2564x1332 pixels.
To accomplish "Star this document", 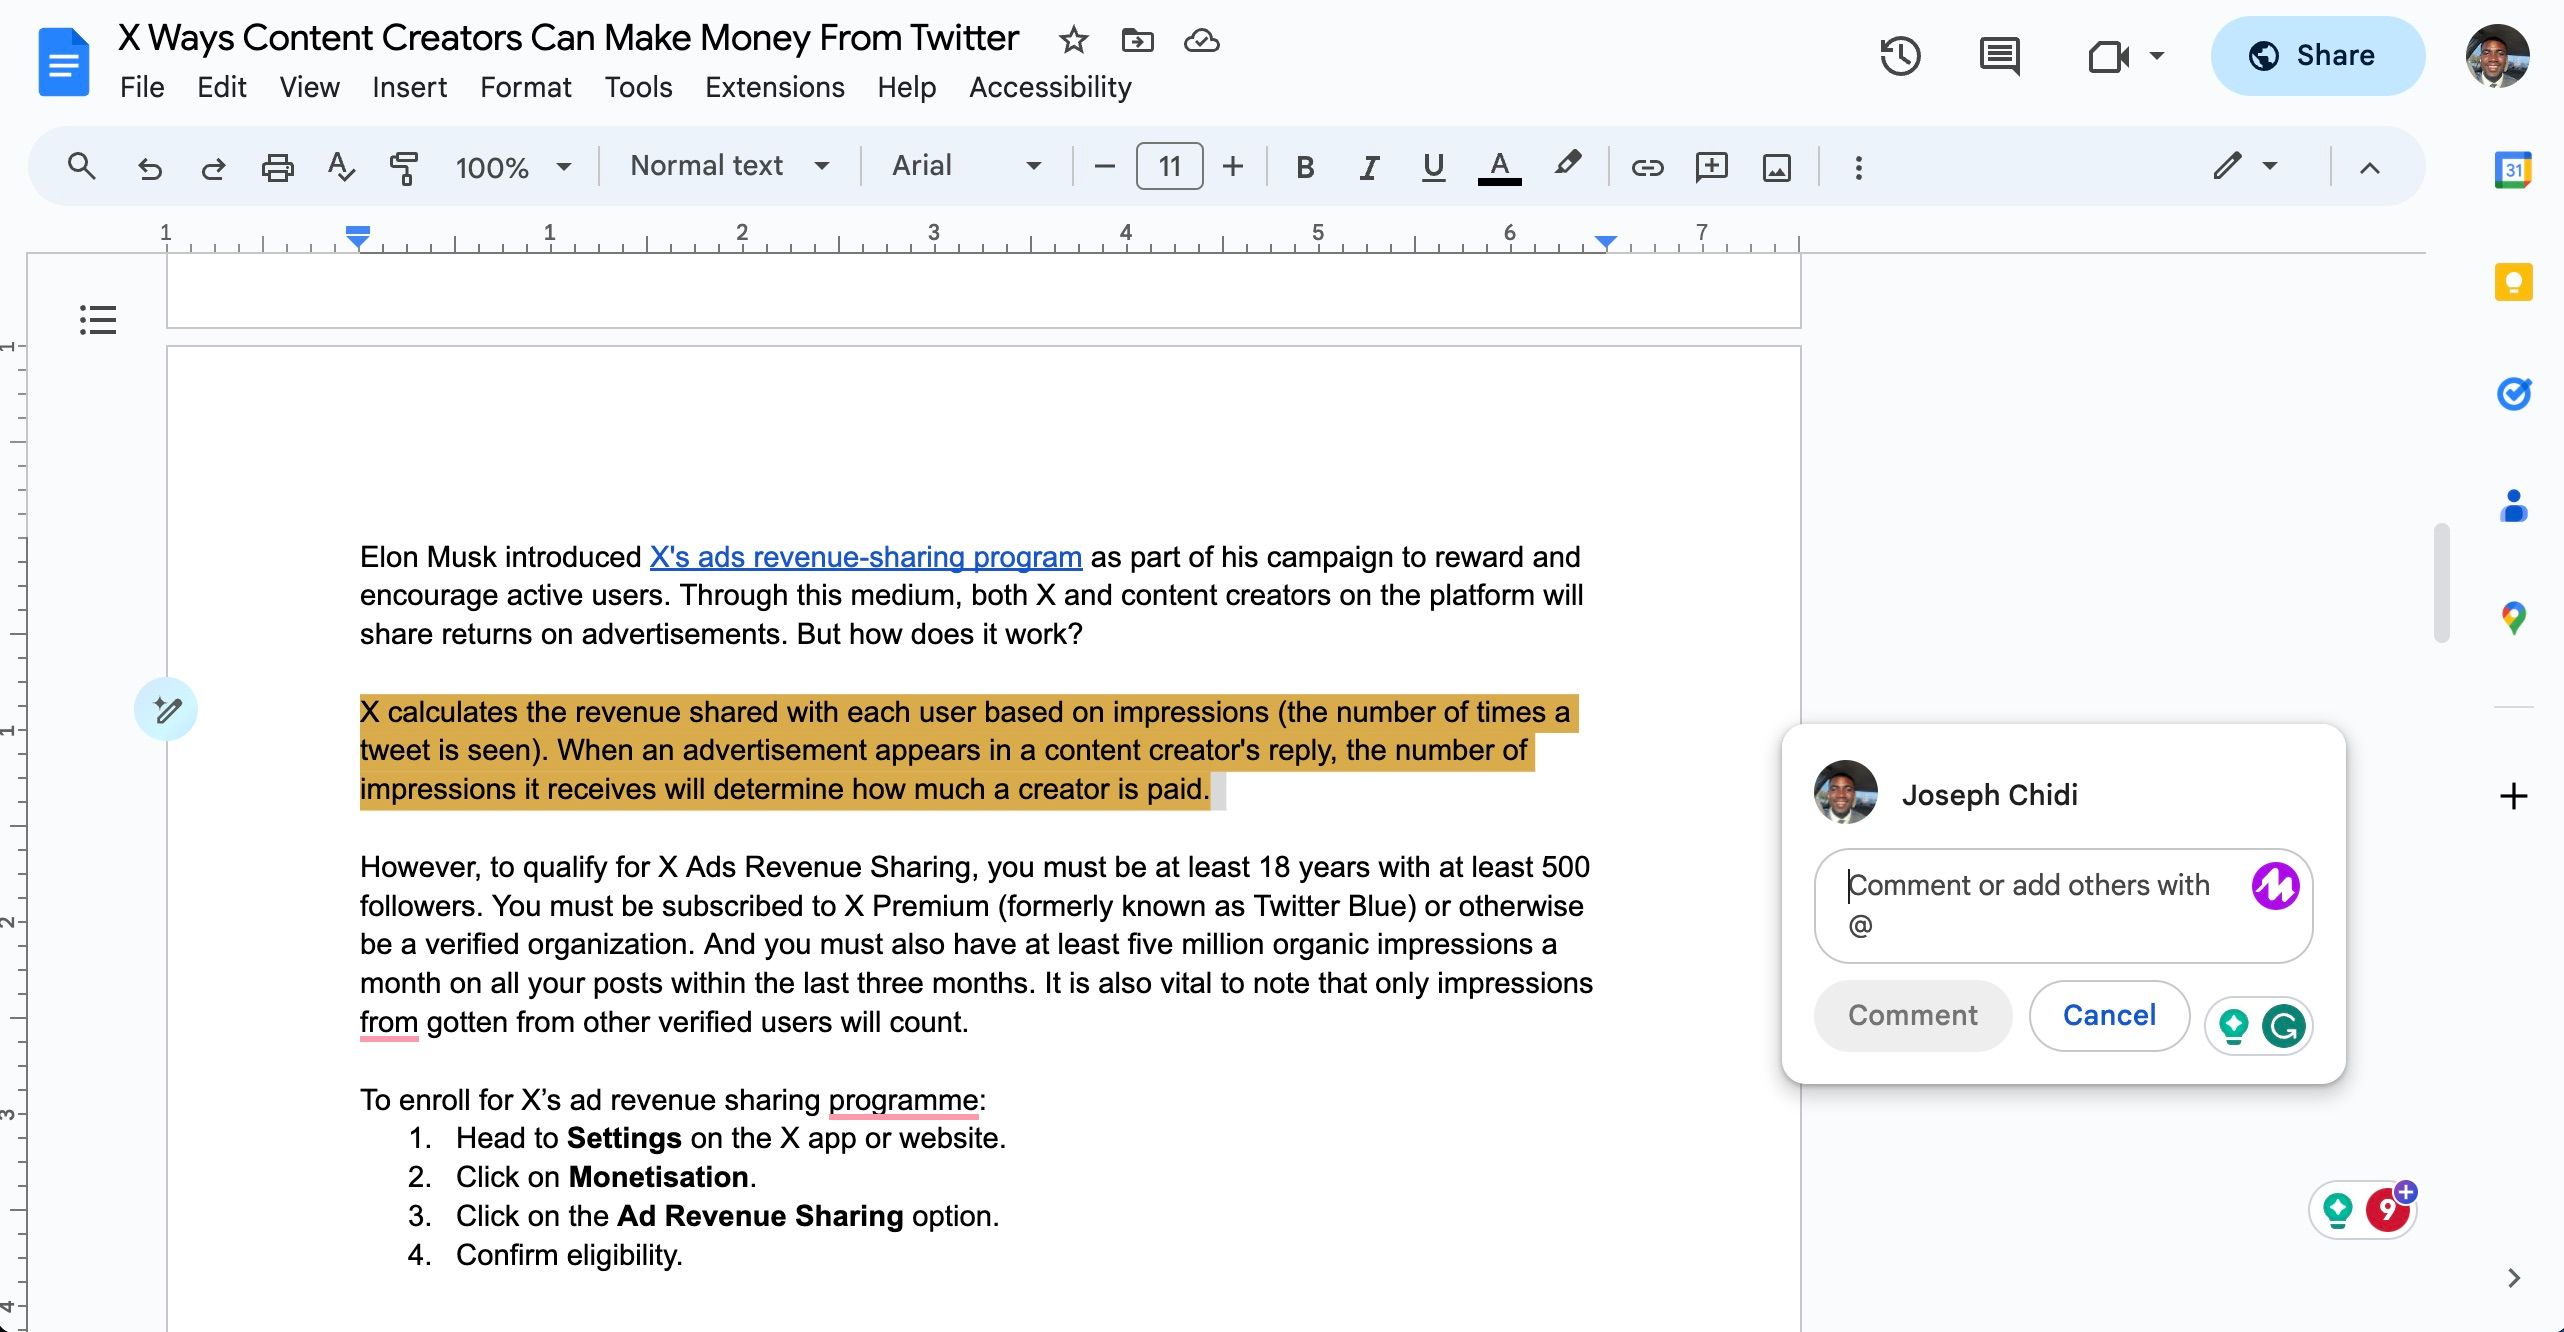I will [x=1073, y=40].
